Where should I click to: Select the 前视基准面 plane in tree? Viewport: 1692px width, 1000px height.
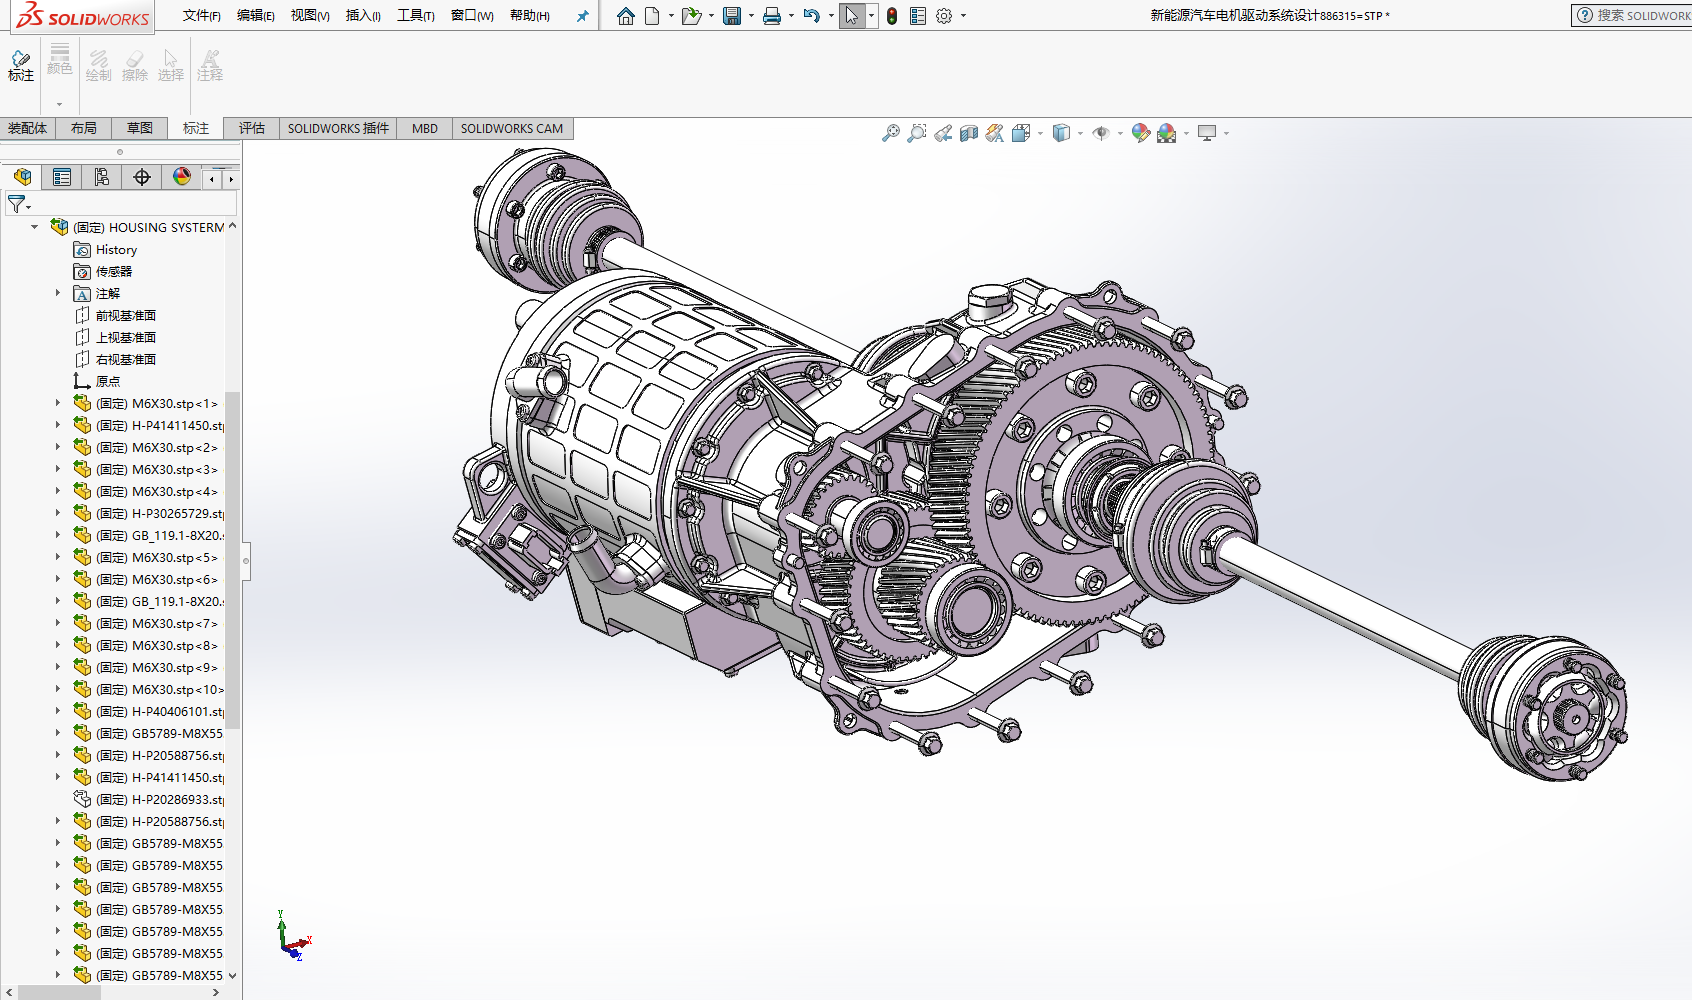coord(125,315)
